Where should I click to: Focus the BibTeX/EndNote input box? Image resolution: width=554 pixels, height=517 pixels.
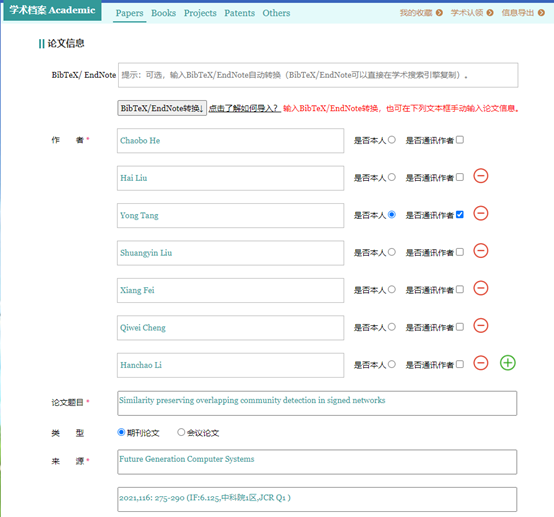(x=318, y=75)
